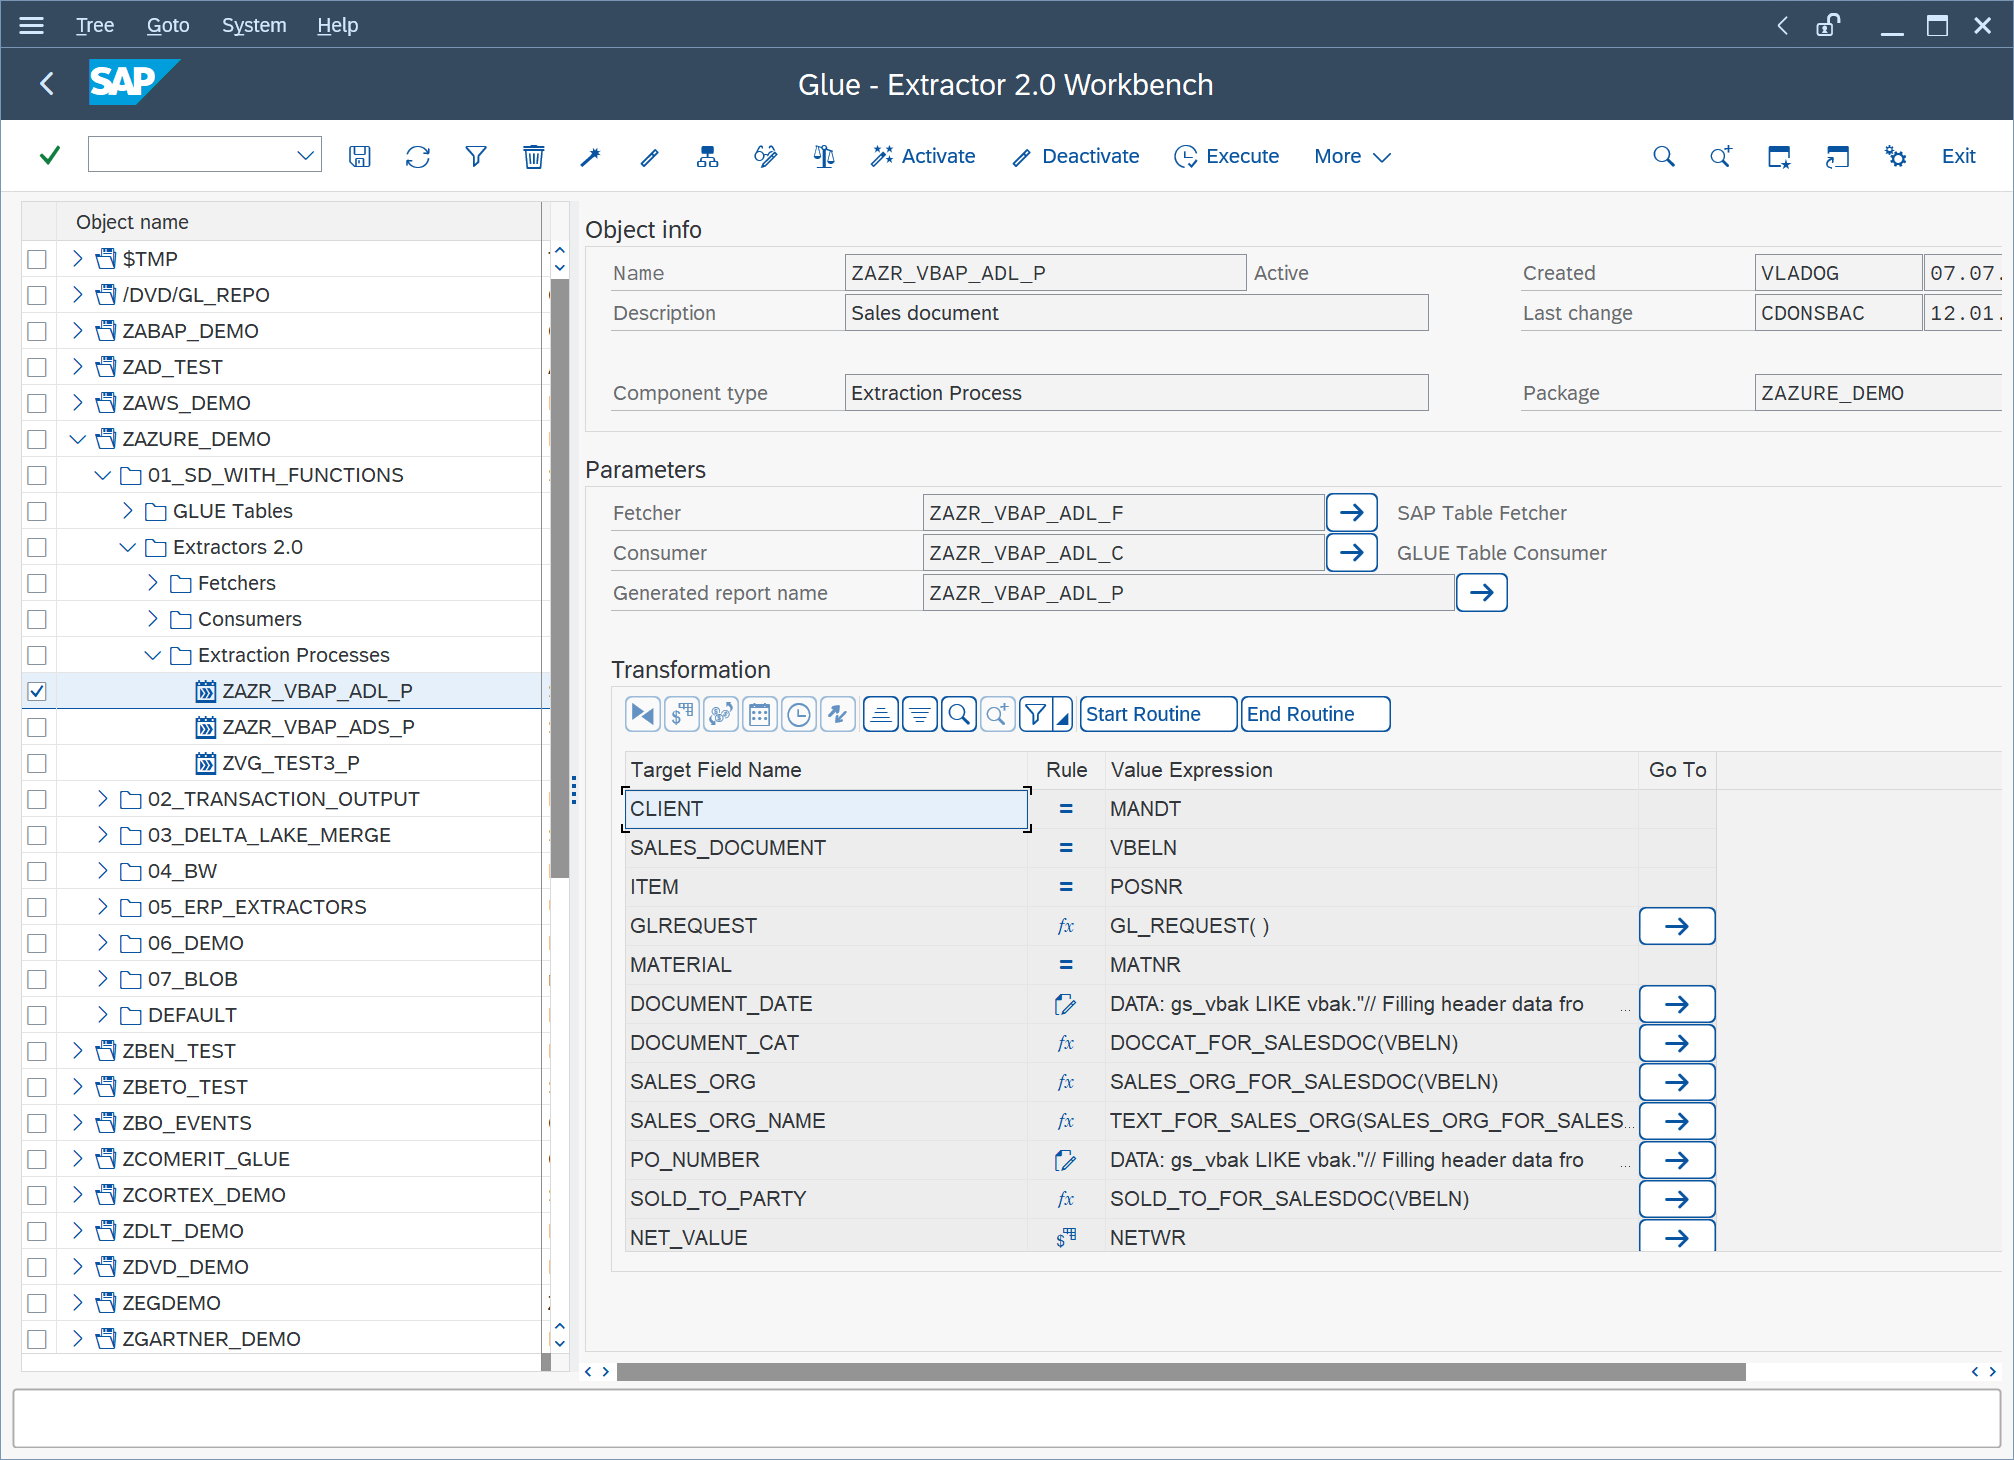The image size is (2014, 1460).
Task: Click the Deactivate button
Action: click(1076, 157)
